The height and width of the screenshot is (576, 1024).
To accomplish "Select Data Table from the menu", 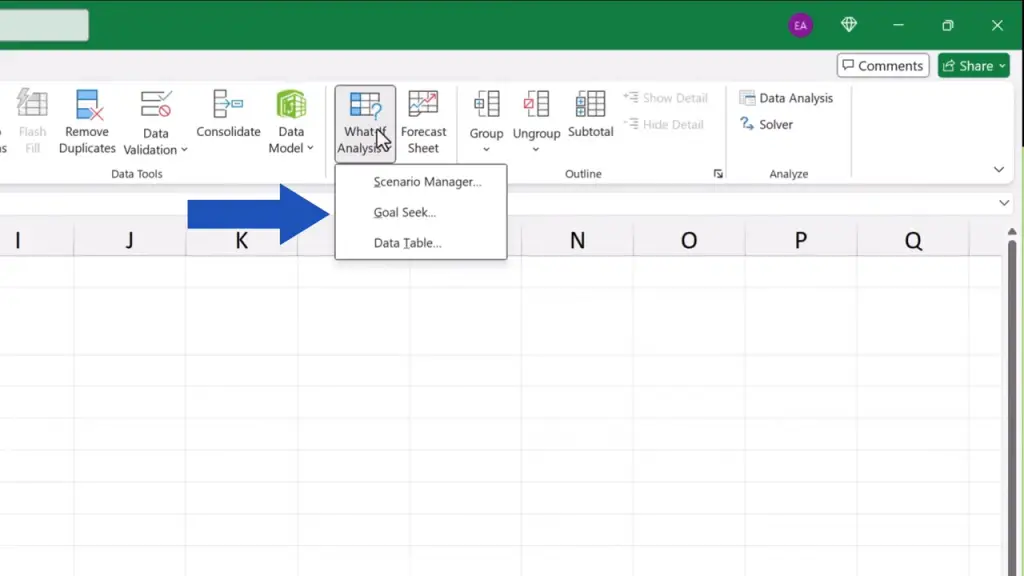I will pos(407,243).
